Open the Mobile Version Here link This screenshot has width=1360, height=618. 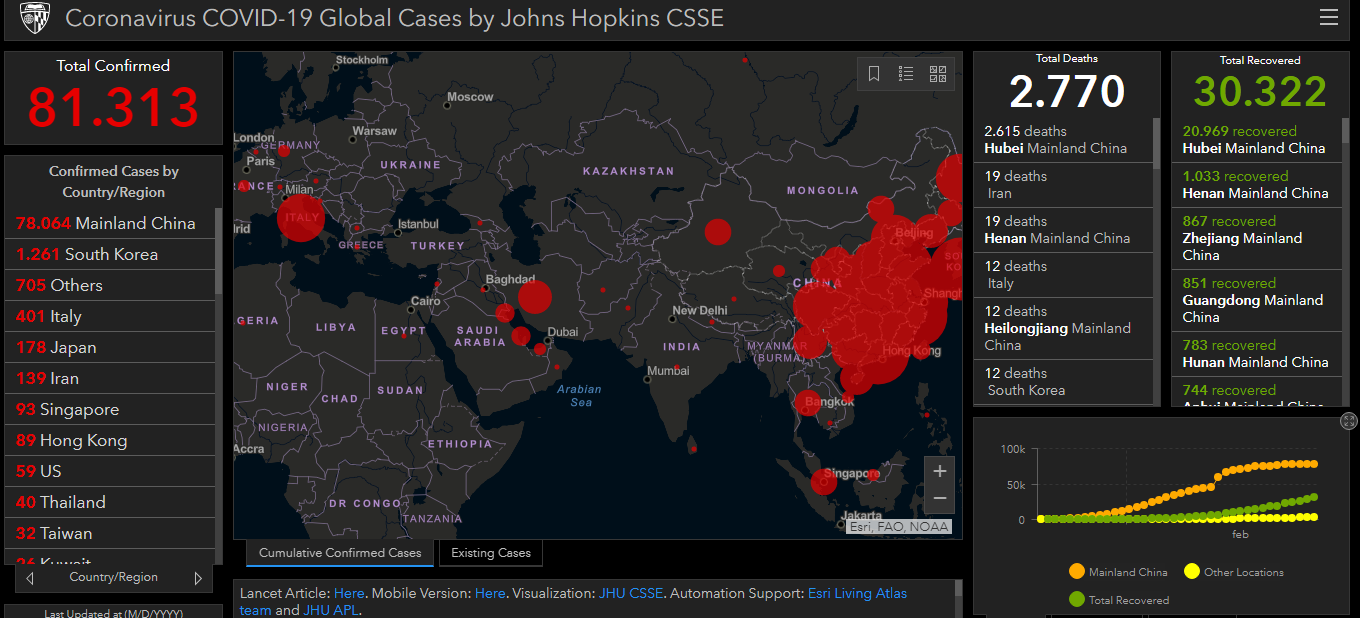coord(490,593)
